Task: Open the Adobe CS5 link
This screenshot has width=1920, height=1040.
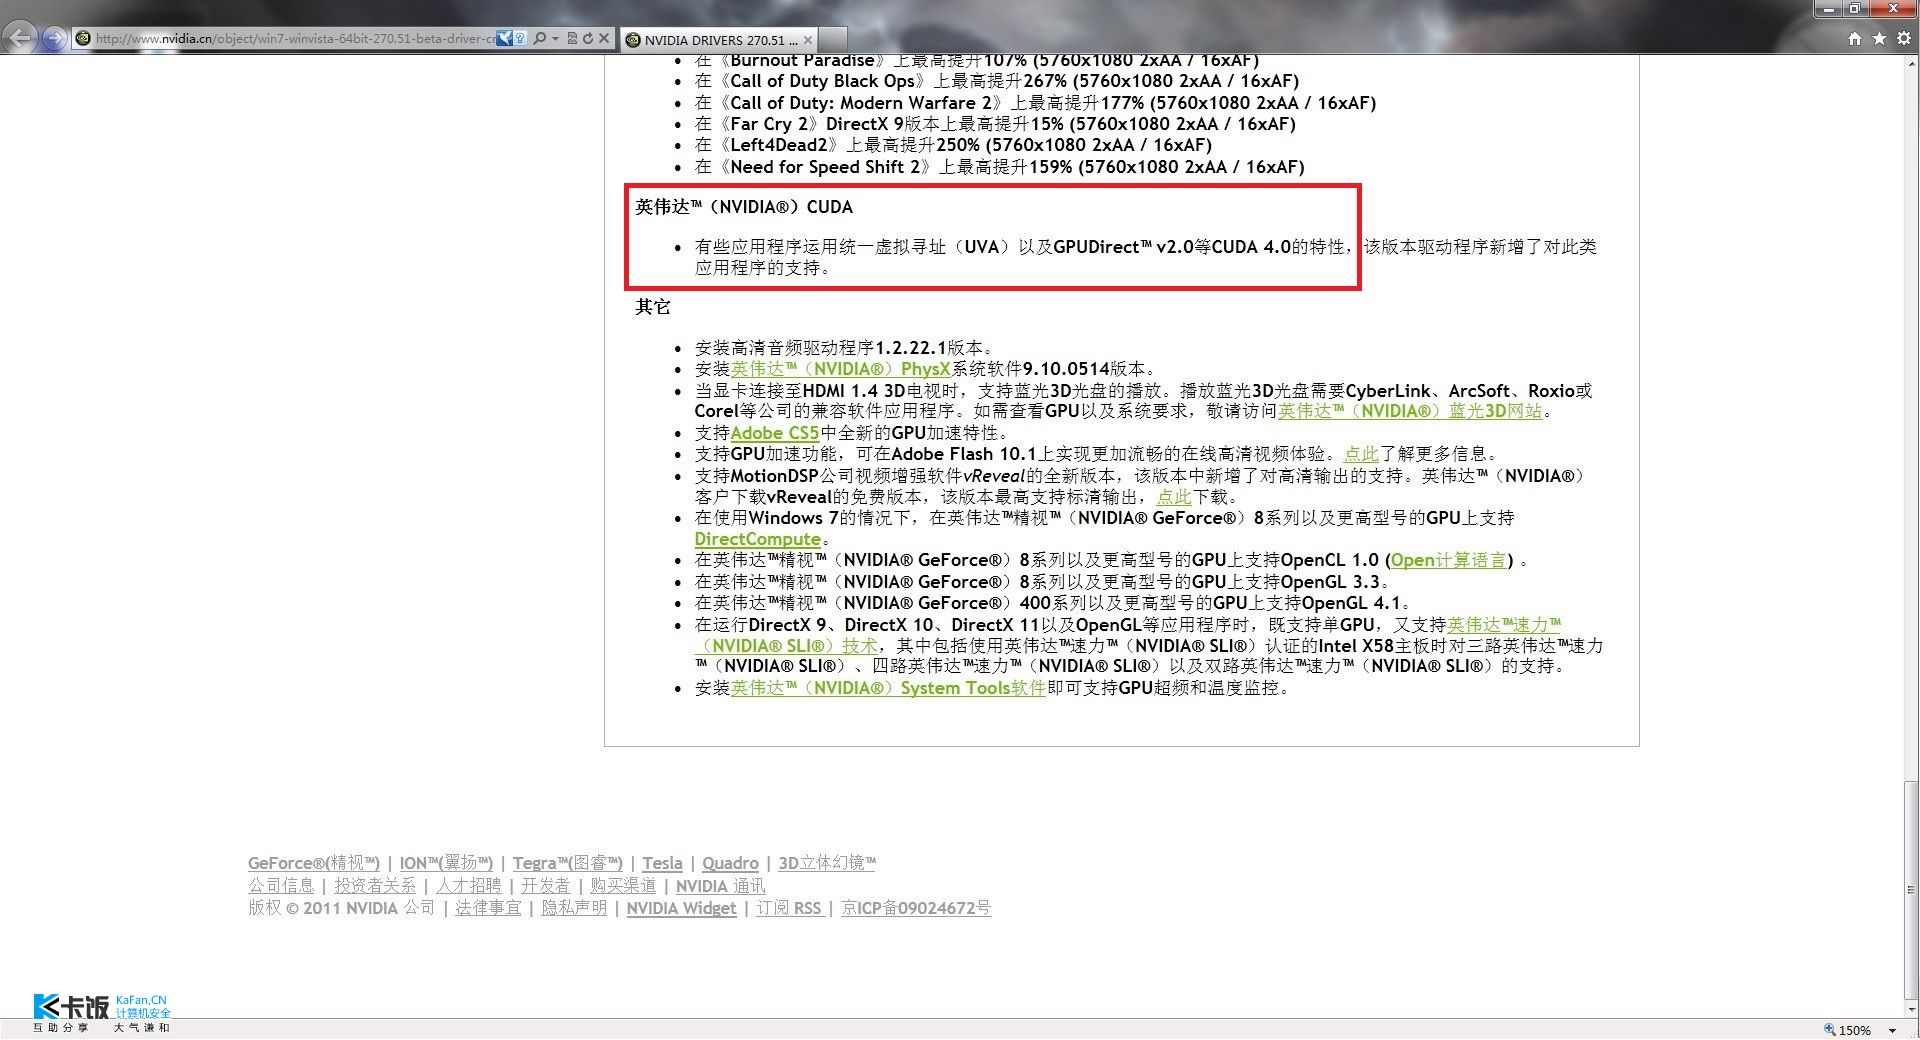Action: pyautogui.click(x=775, y=433)
